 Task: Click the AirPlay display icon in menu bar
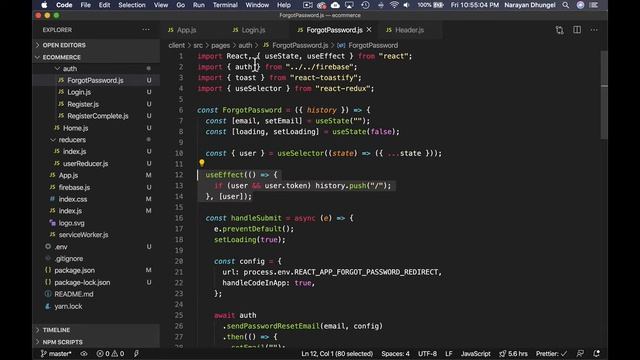[349, 5]
